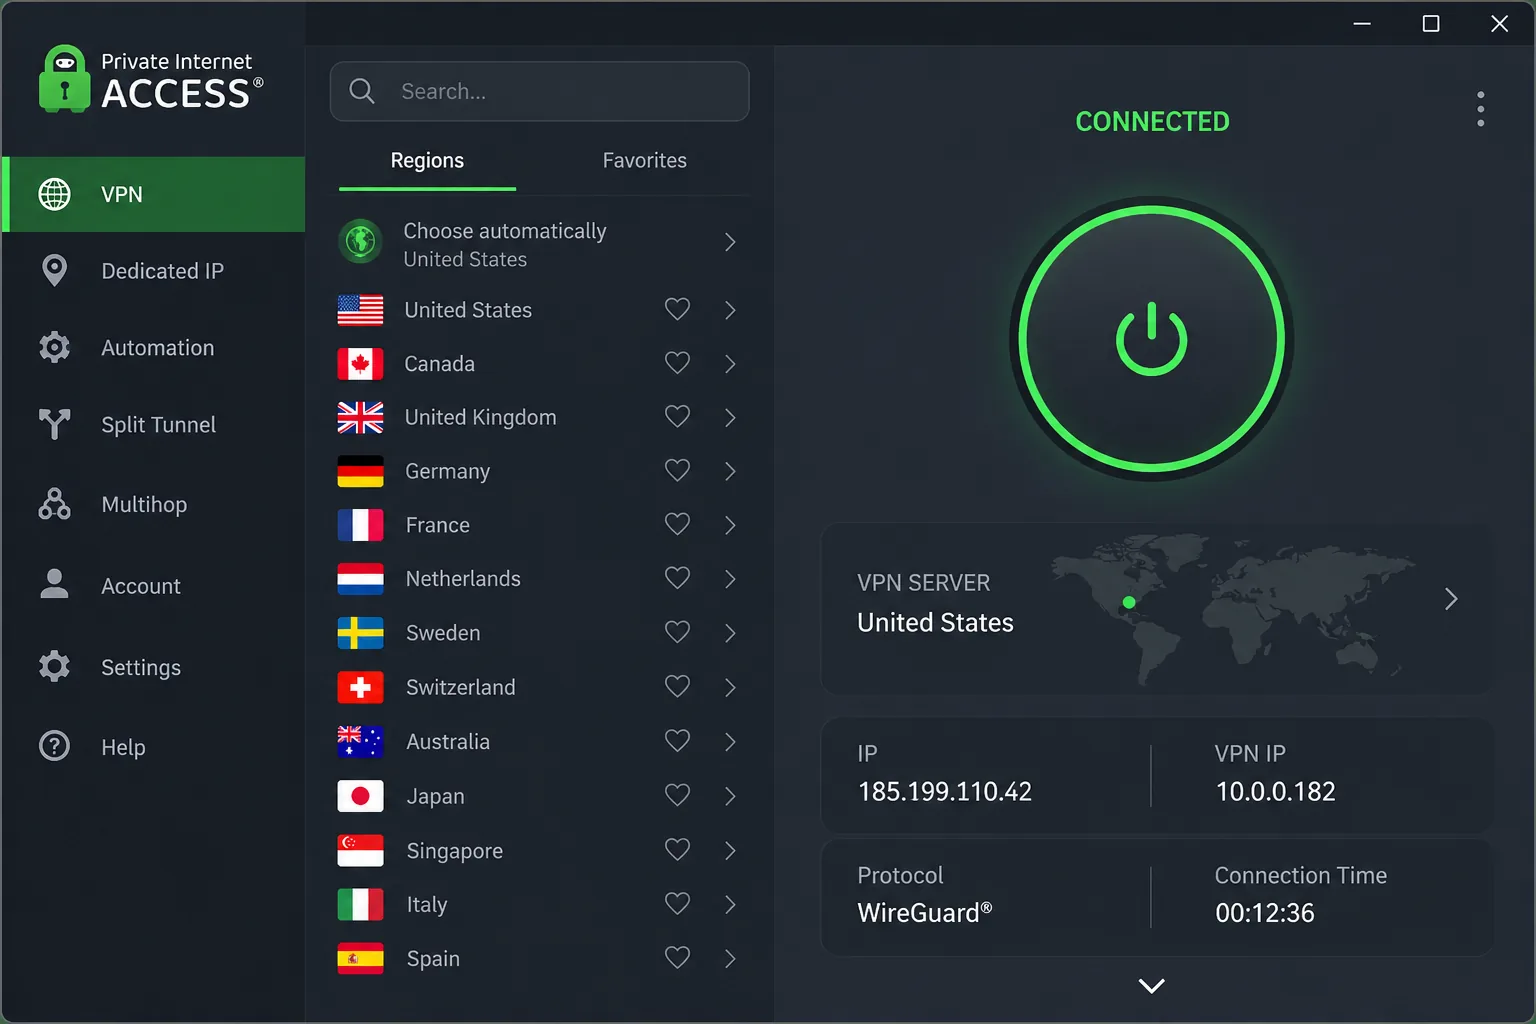
Task: Click the United States flag icon
Action: (x=360, y=310)
